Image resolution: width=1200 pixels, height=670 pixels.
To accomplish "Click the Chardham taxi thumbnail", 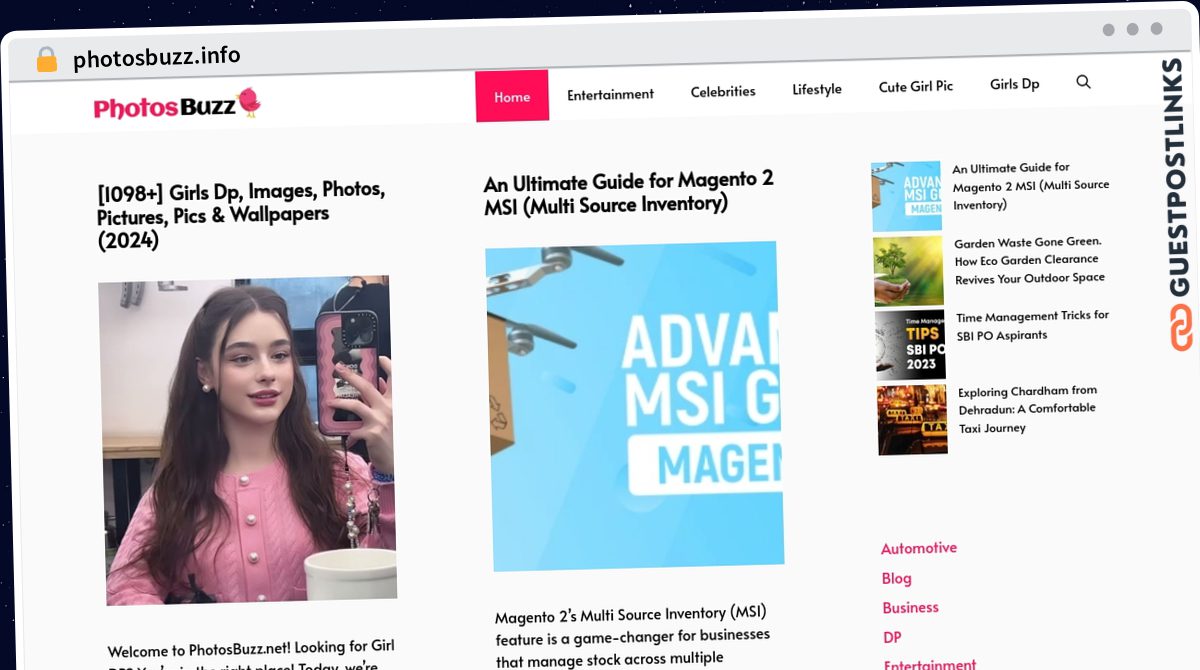I will 913,420.
